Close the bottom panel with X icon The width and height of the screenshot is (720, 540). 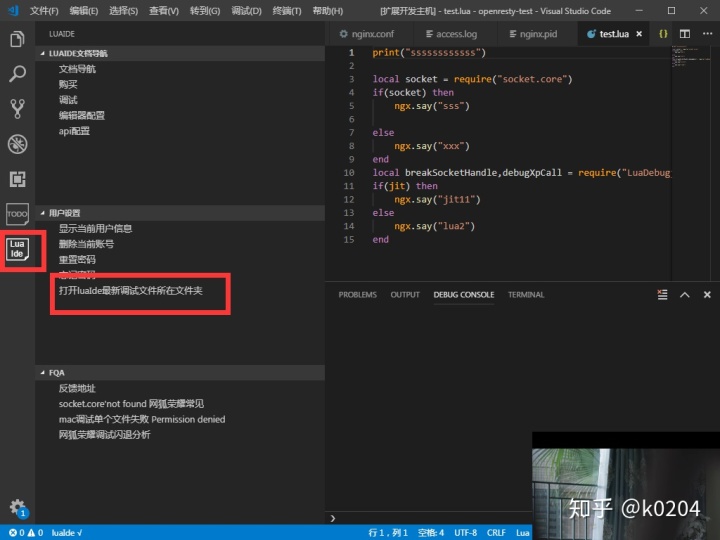coord(707,295)
